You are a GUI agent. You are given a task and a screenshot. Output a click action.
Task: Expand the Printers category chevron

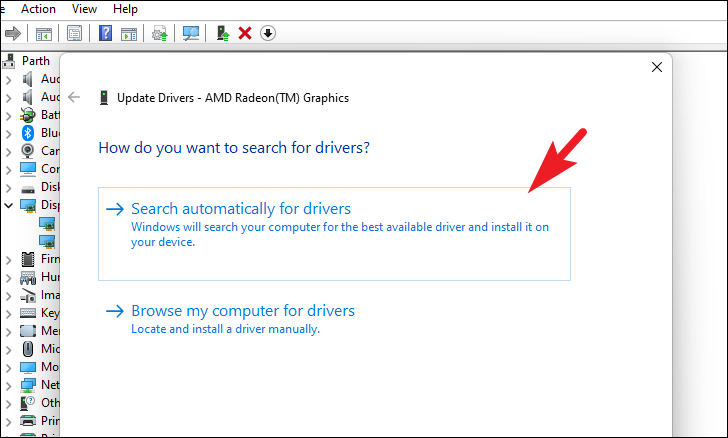[x=8, y=422]
